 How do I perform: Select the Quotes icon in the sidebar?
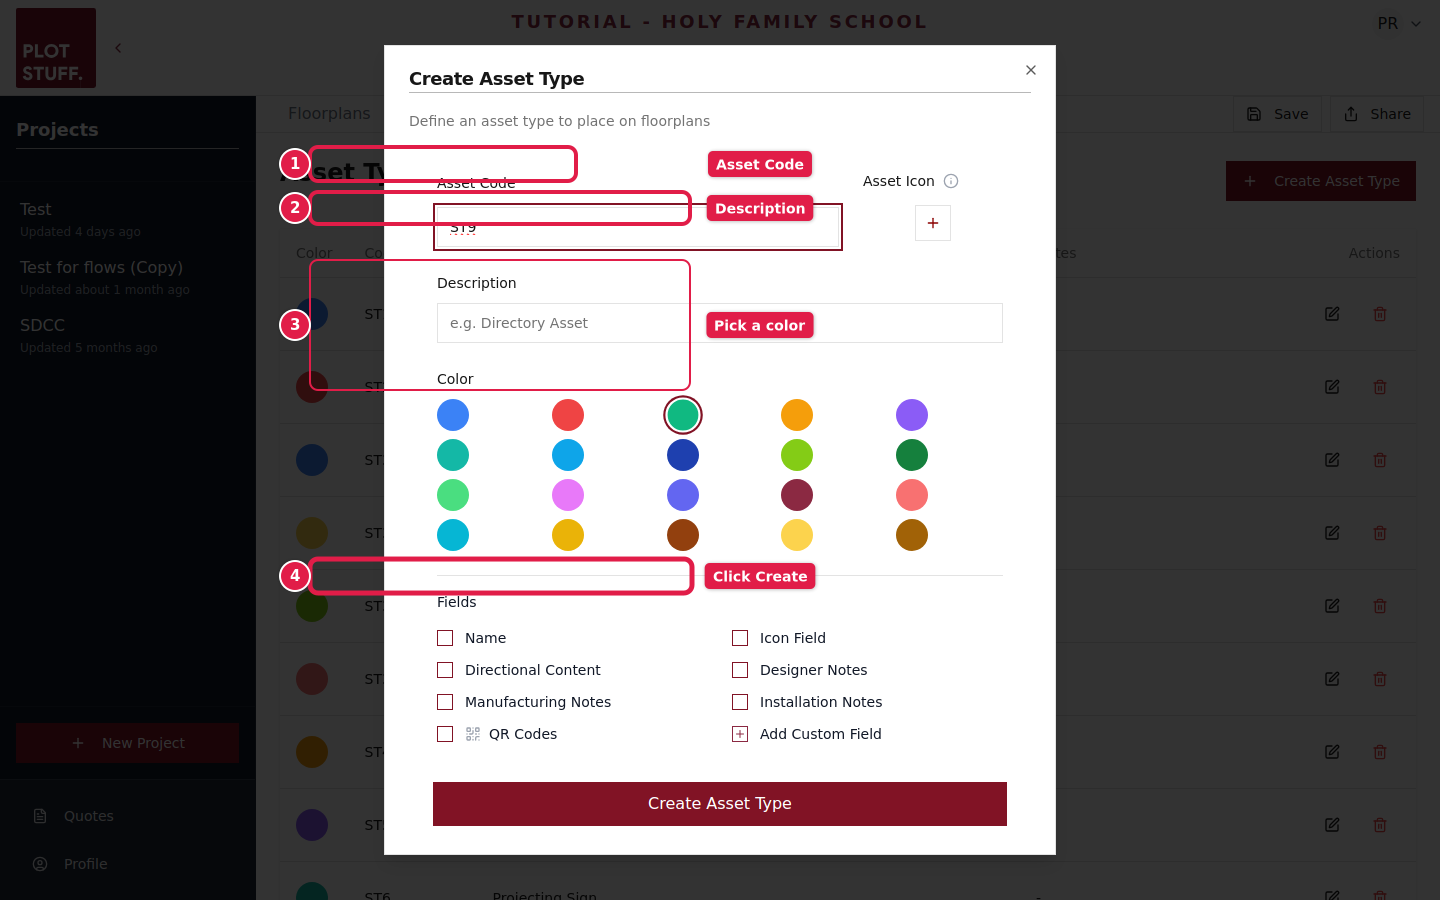click(x=40, y=815)
